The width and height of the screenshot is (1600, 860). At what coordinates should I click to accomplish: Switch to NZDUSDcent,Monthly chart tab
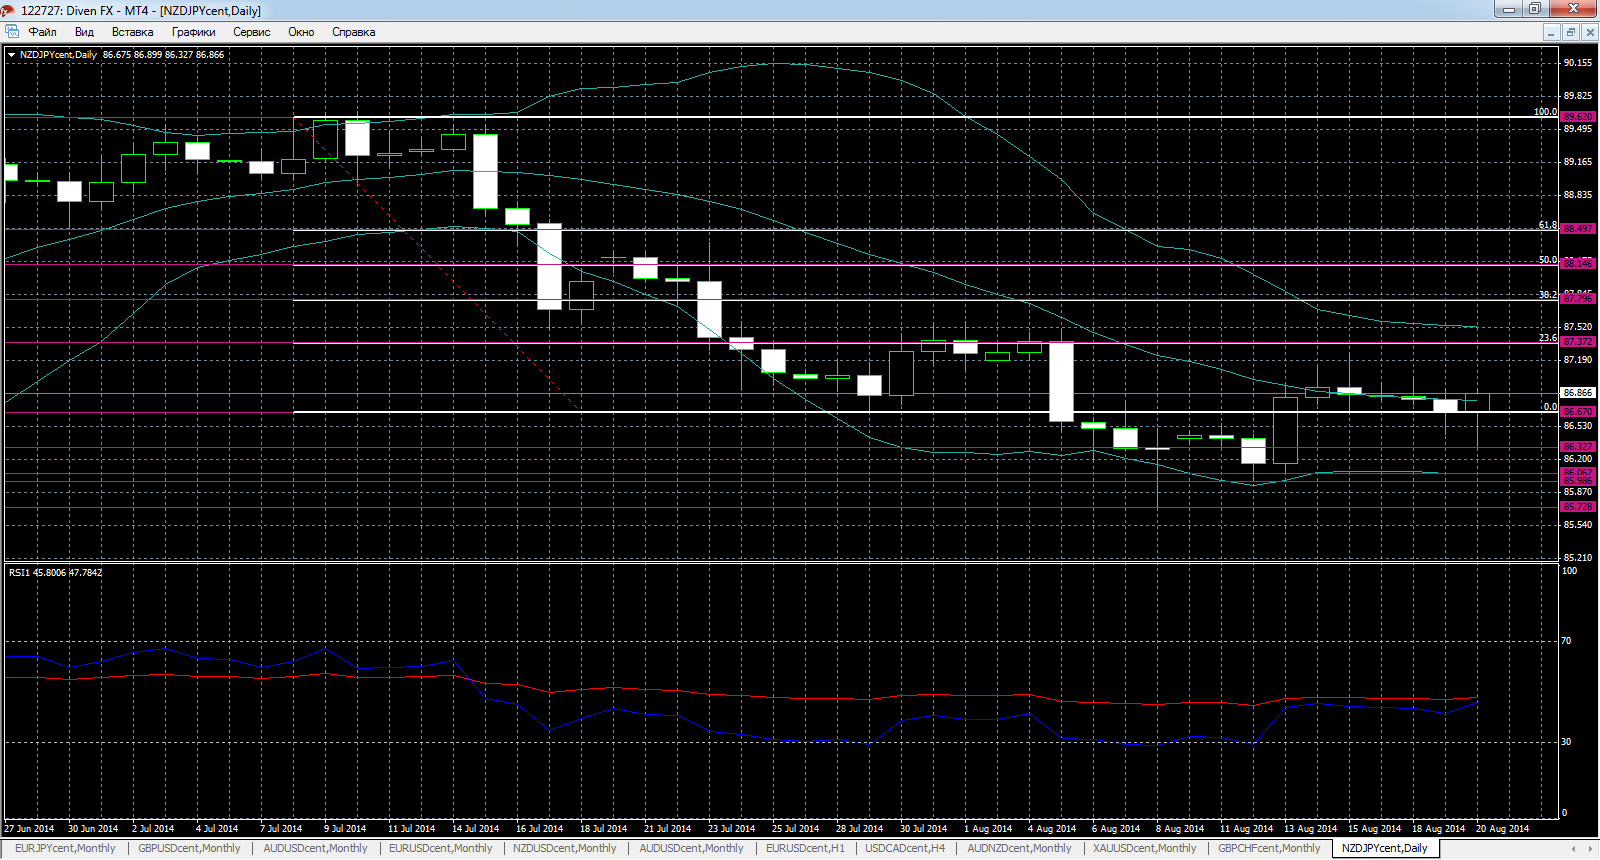tap(564, 848)
